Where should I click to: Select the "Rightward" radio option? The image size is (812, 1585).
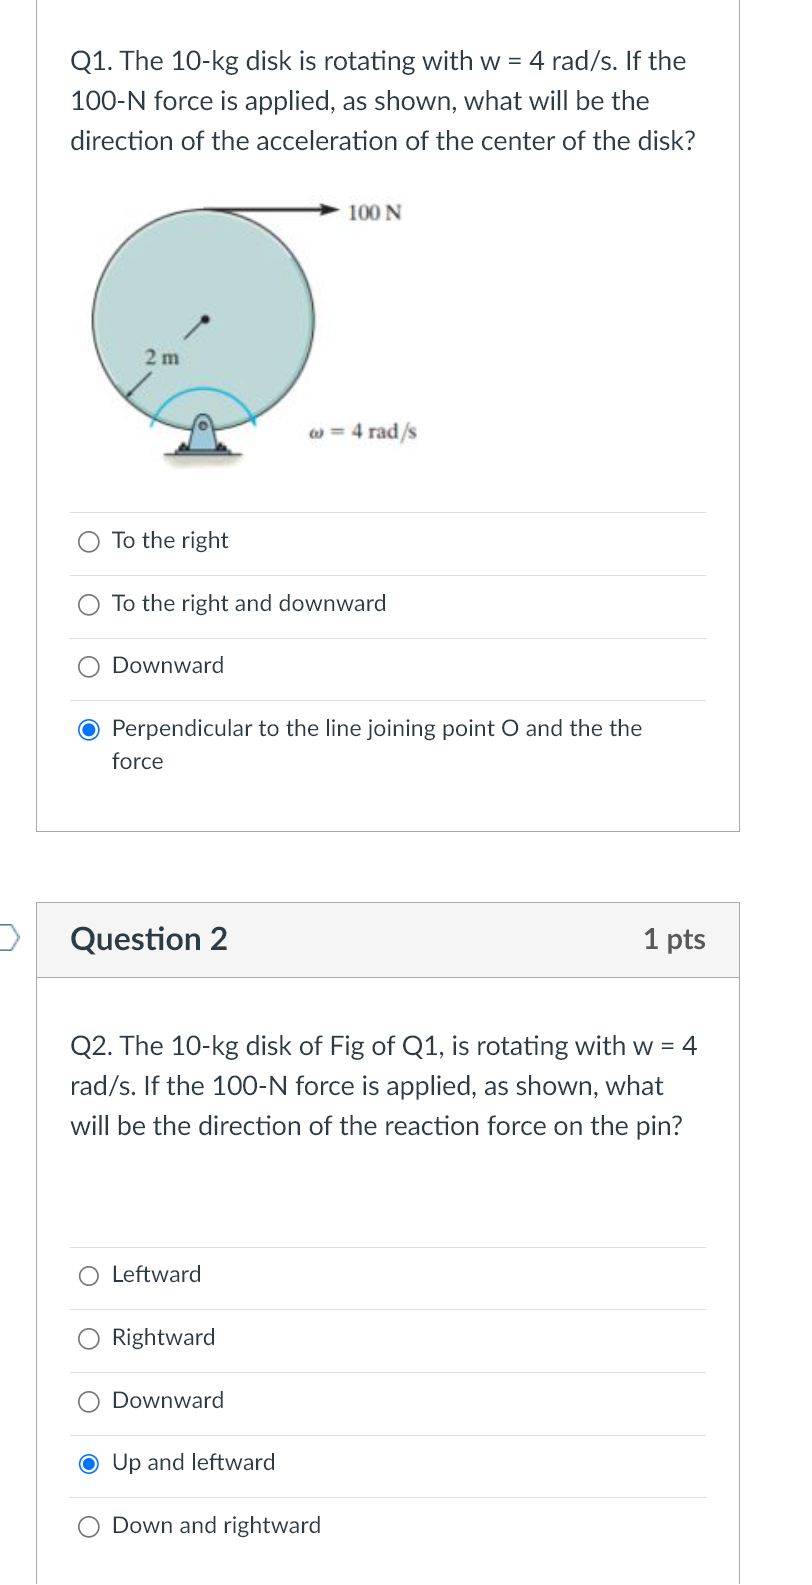tap(89, 1338)
